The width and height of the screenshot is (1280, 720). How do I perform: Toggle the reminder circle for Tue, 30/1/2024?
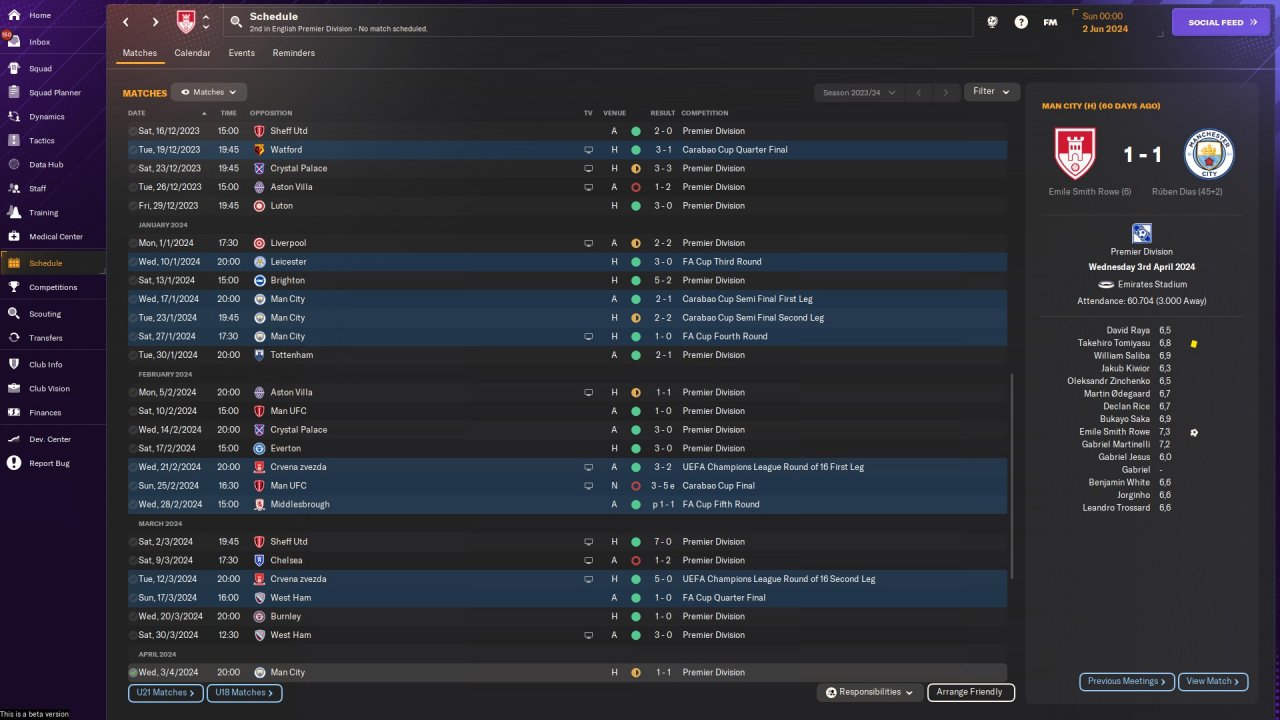tap(133, 355)
